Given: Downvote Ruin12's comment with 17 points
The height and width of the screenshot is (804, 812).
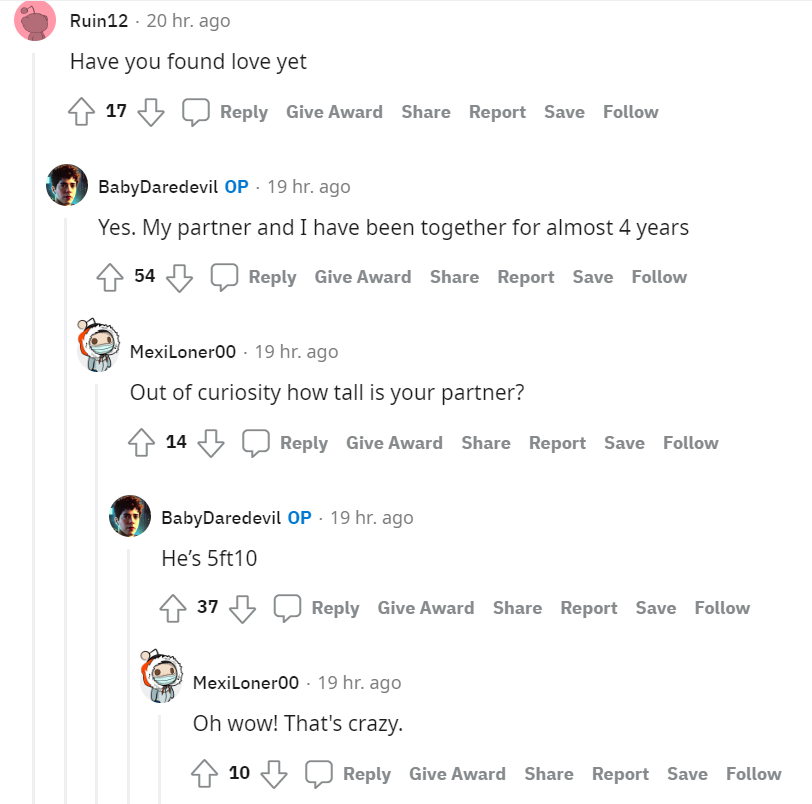Looking at the screenshot, I should click(x=151, y=112).
